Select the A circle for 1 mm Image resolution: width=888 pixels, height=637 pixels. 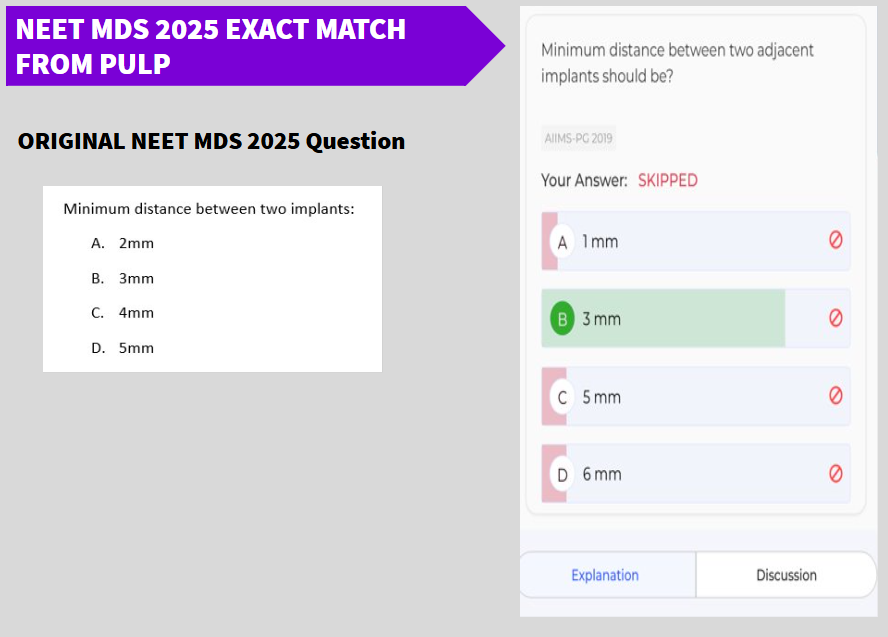click(x=562, y=242)
